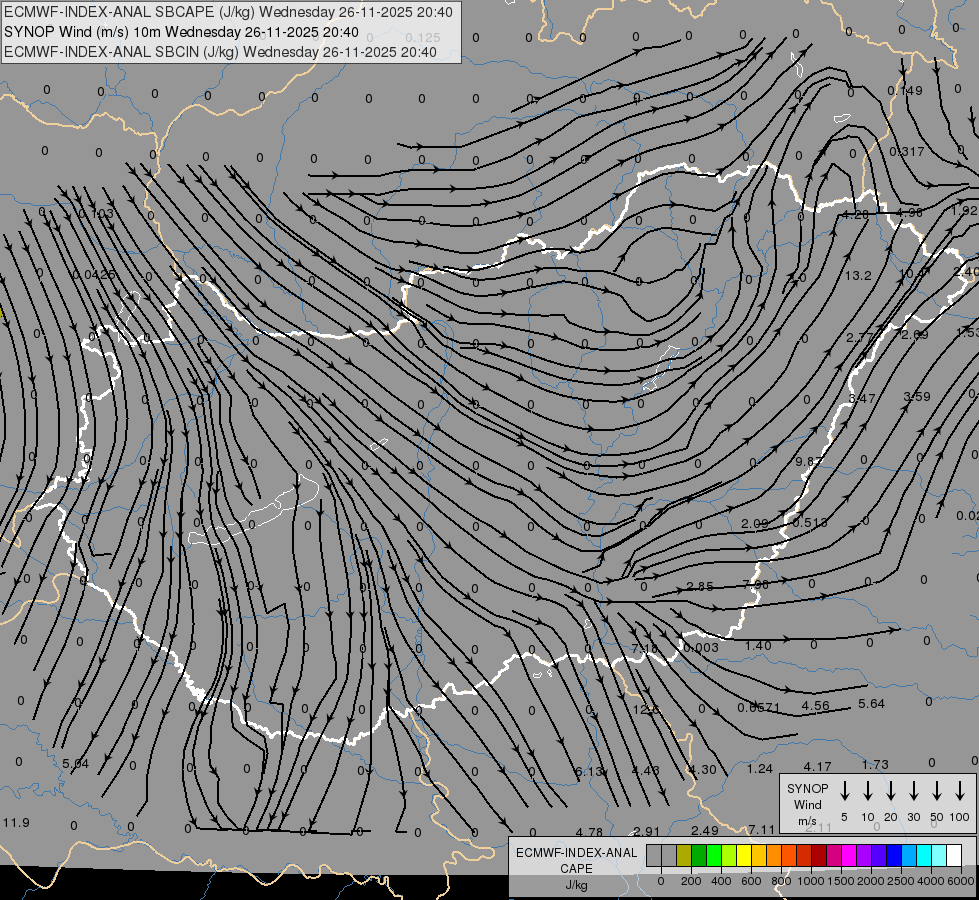Click the 100 m/s wind arrow symbol
This screenshot has height=900, width=979.
coord(960,791)
